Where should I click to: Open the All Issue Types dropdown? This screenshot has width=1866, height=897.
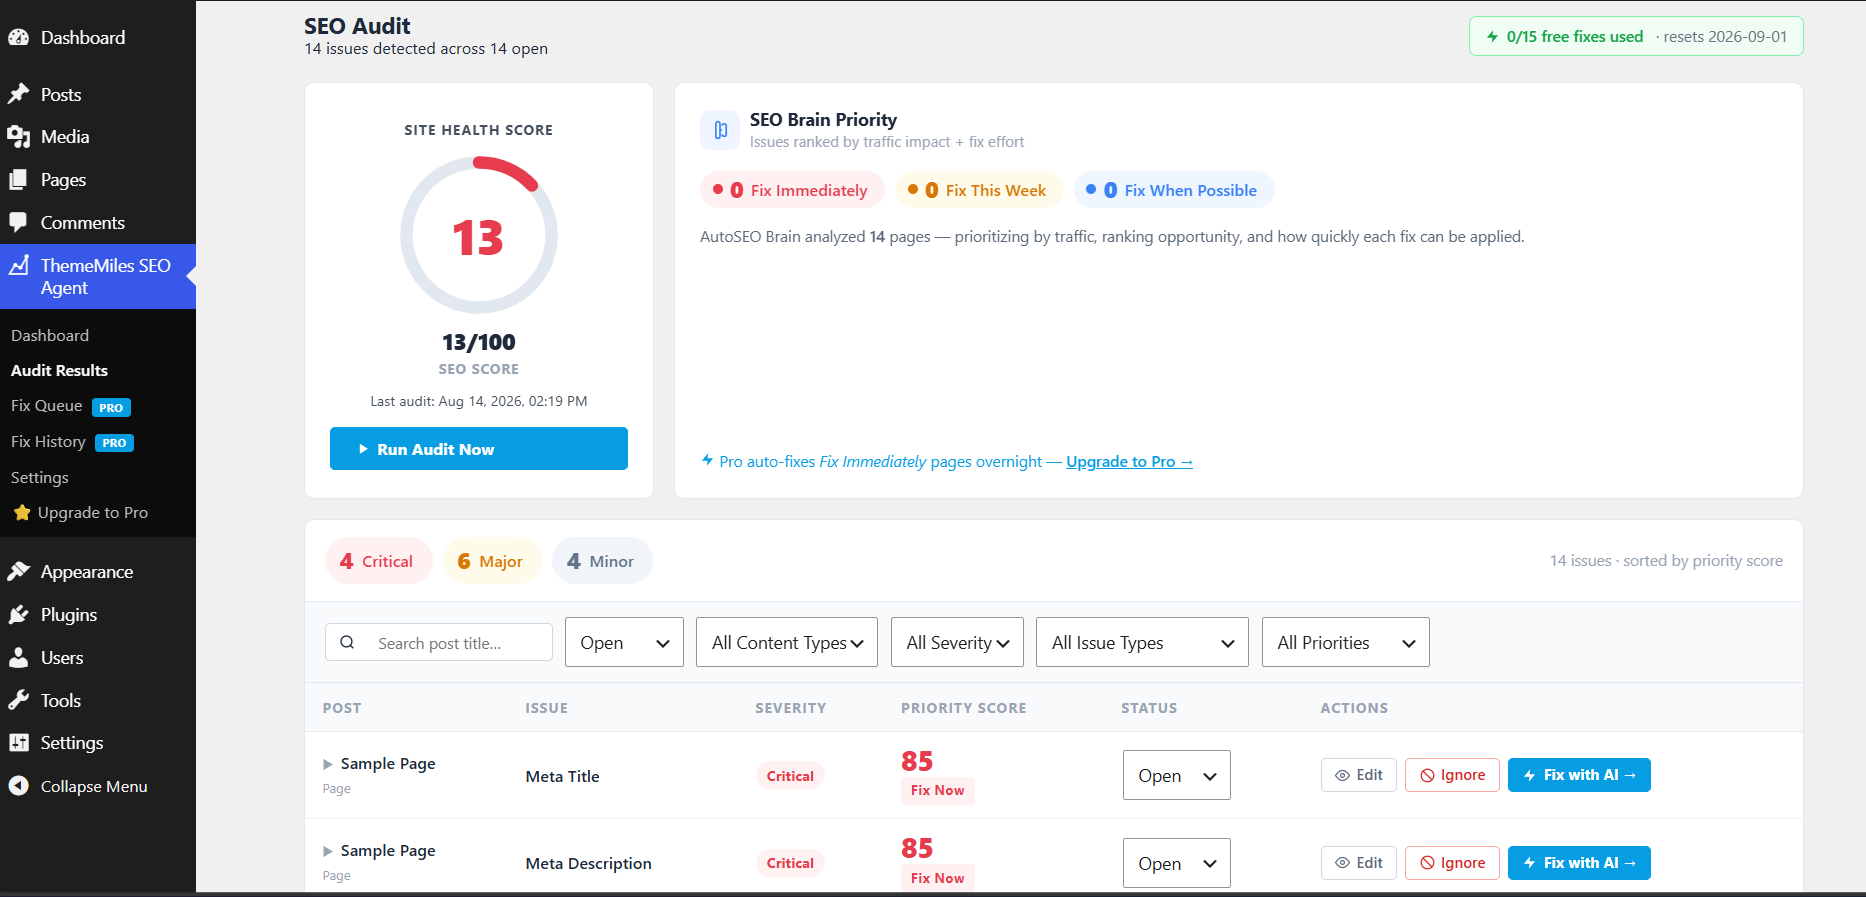pos(1143,642)
